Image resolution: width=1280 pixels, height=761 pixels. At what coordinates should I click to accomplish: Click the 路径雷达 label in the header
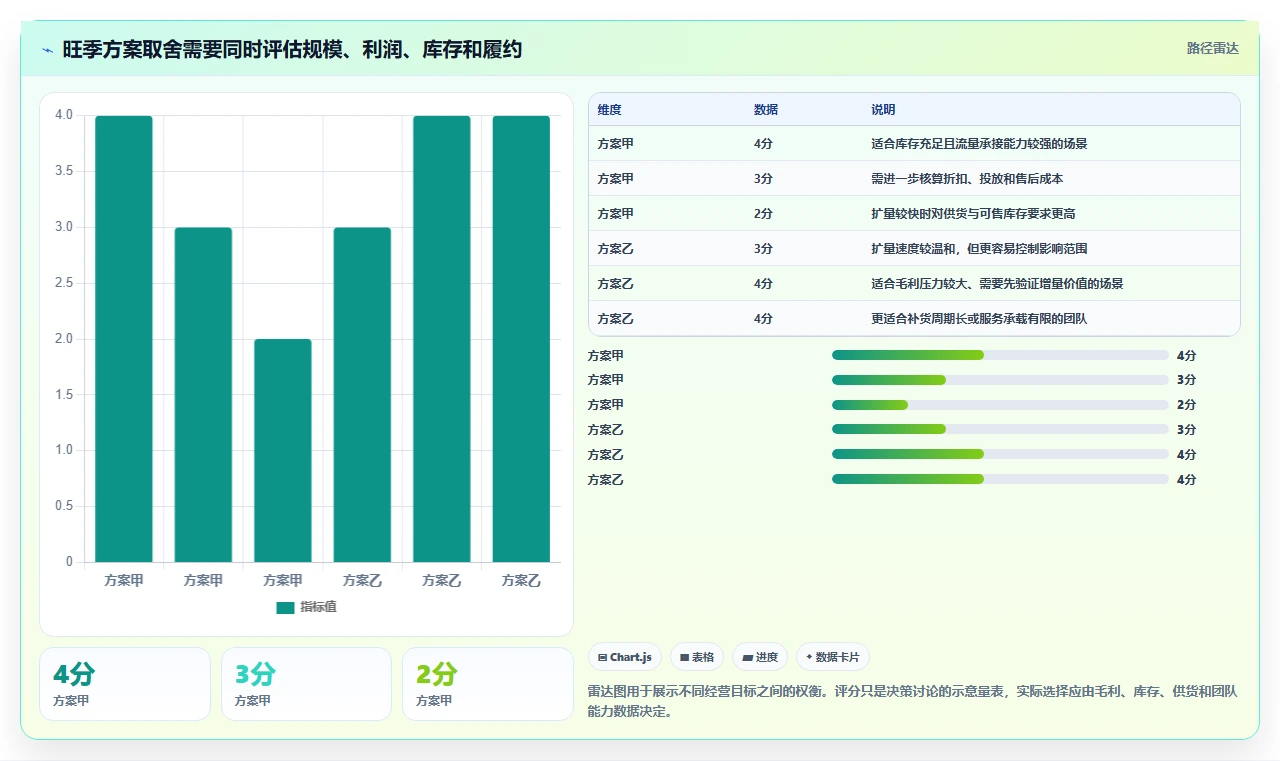(1212, 48)
